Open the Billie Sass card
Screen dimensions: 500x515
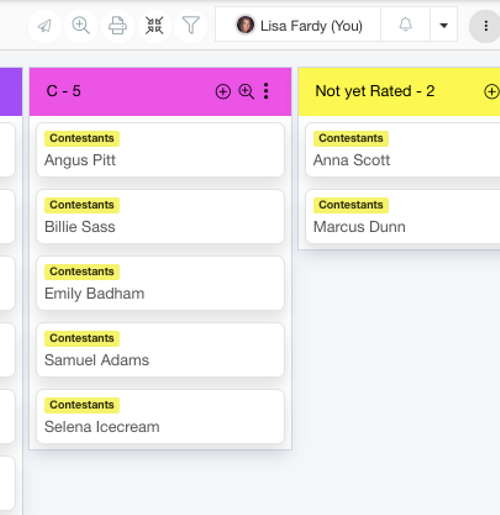160,216
